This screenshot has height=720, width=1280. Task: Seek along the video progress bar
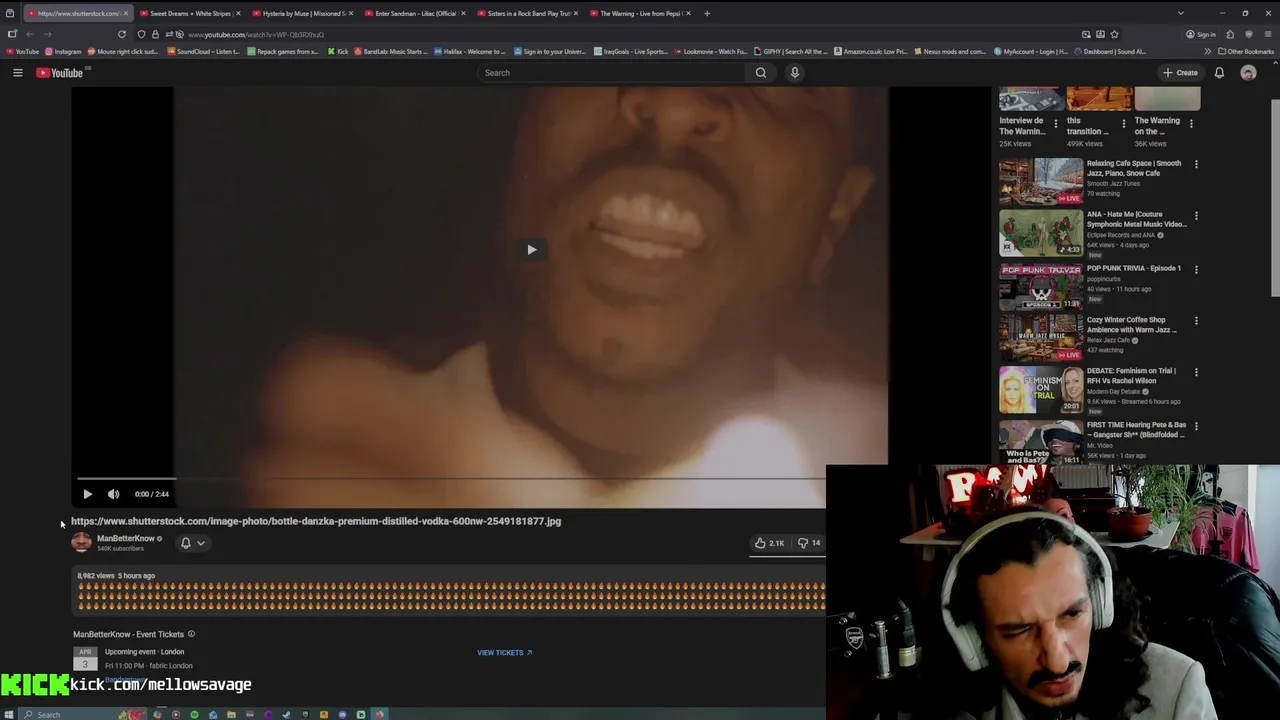pyautogui.click(x=450, y=479)
